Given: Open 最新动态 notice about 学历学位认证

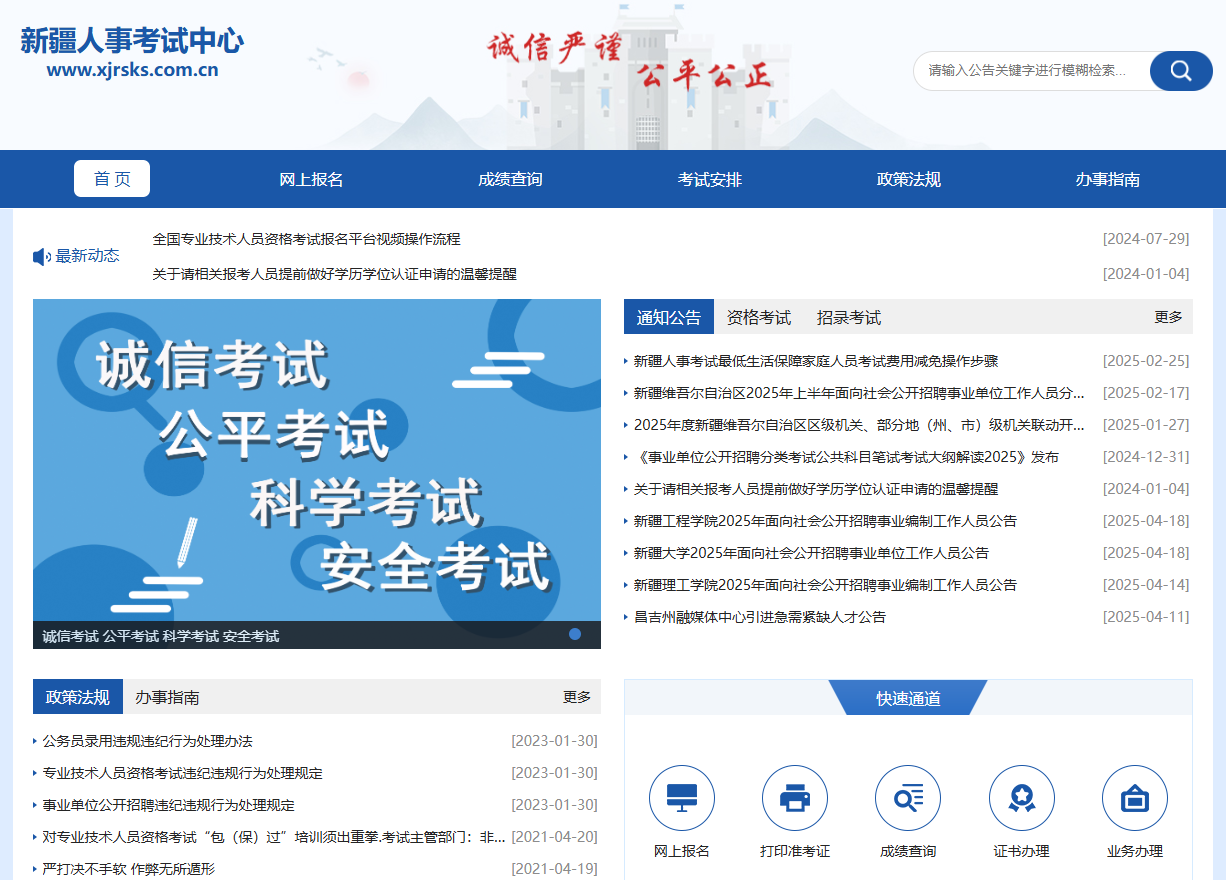Looking at the screenshot, I should (x=335, y=274).
